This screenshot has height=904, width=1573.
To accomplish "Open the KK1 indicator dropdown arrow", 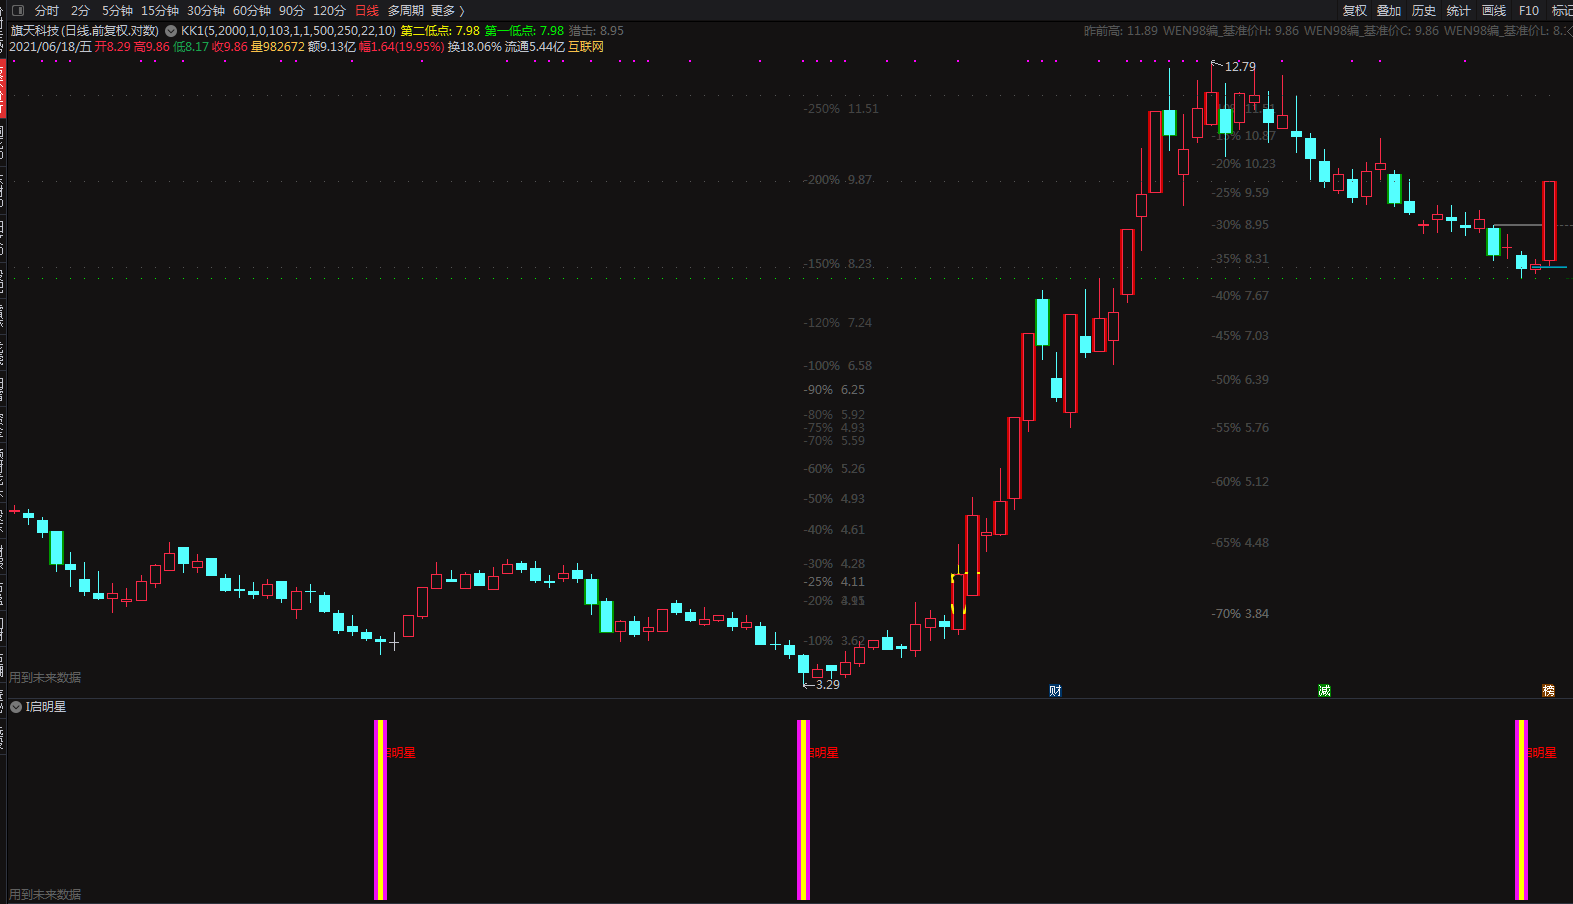I will pyautogui.click(x=171, y=31).
